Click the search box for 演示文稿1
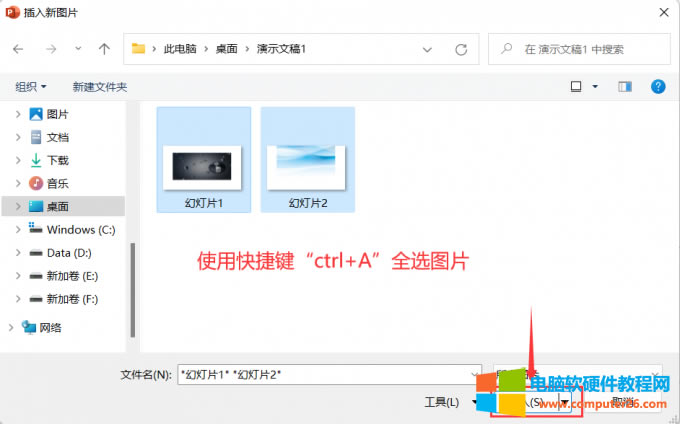 [590, 49]
